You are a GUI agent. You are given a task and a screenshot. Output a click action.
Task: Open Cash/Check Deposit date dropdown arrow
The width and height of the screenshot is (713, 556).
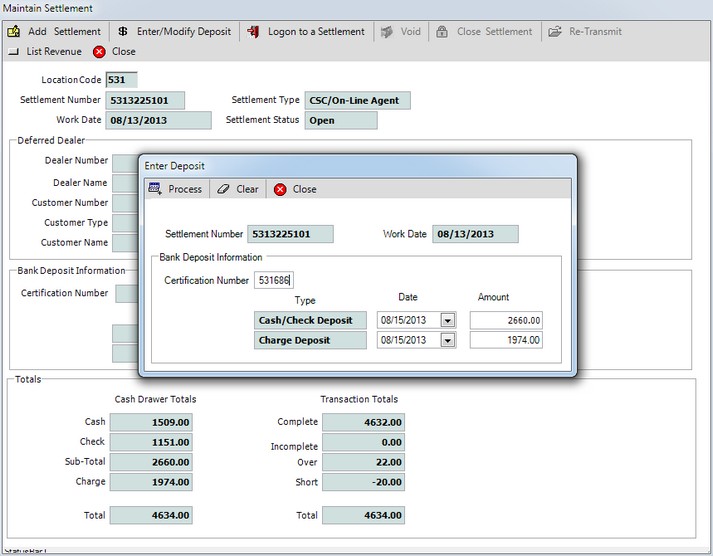click(x=447, y=321)
